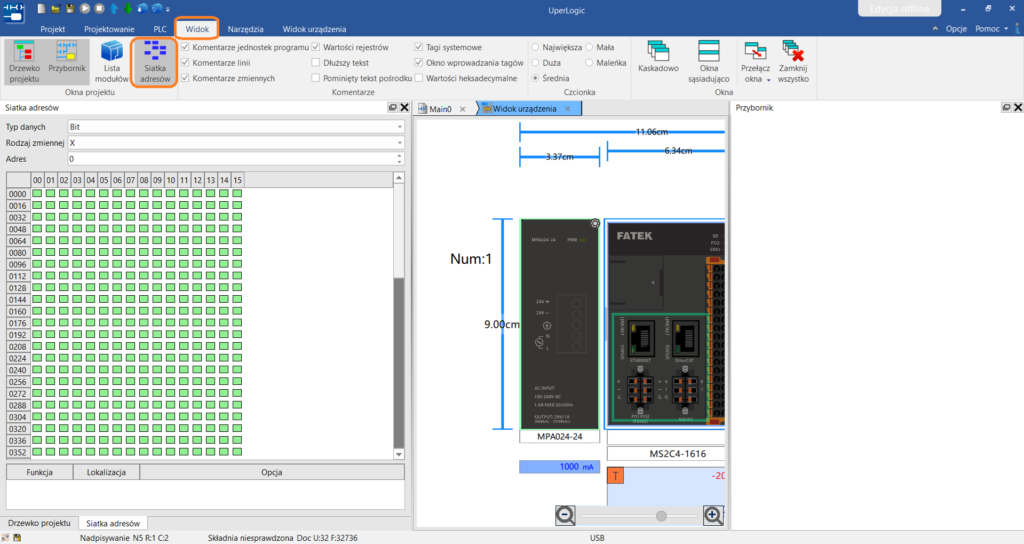
Task: Click the UperLogic application logo icon
Action: click(13, 11)
